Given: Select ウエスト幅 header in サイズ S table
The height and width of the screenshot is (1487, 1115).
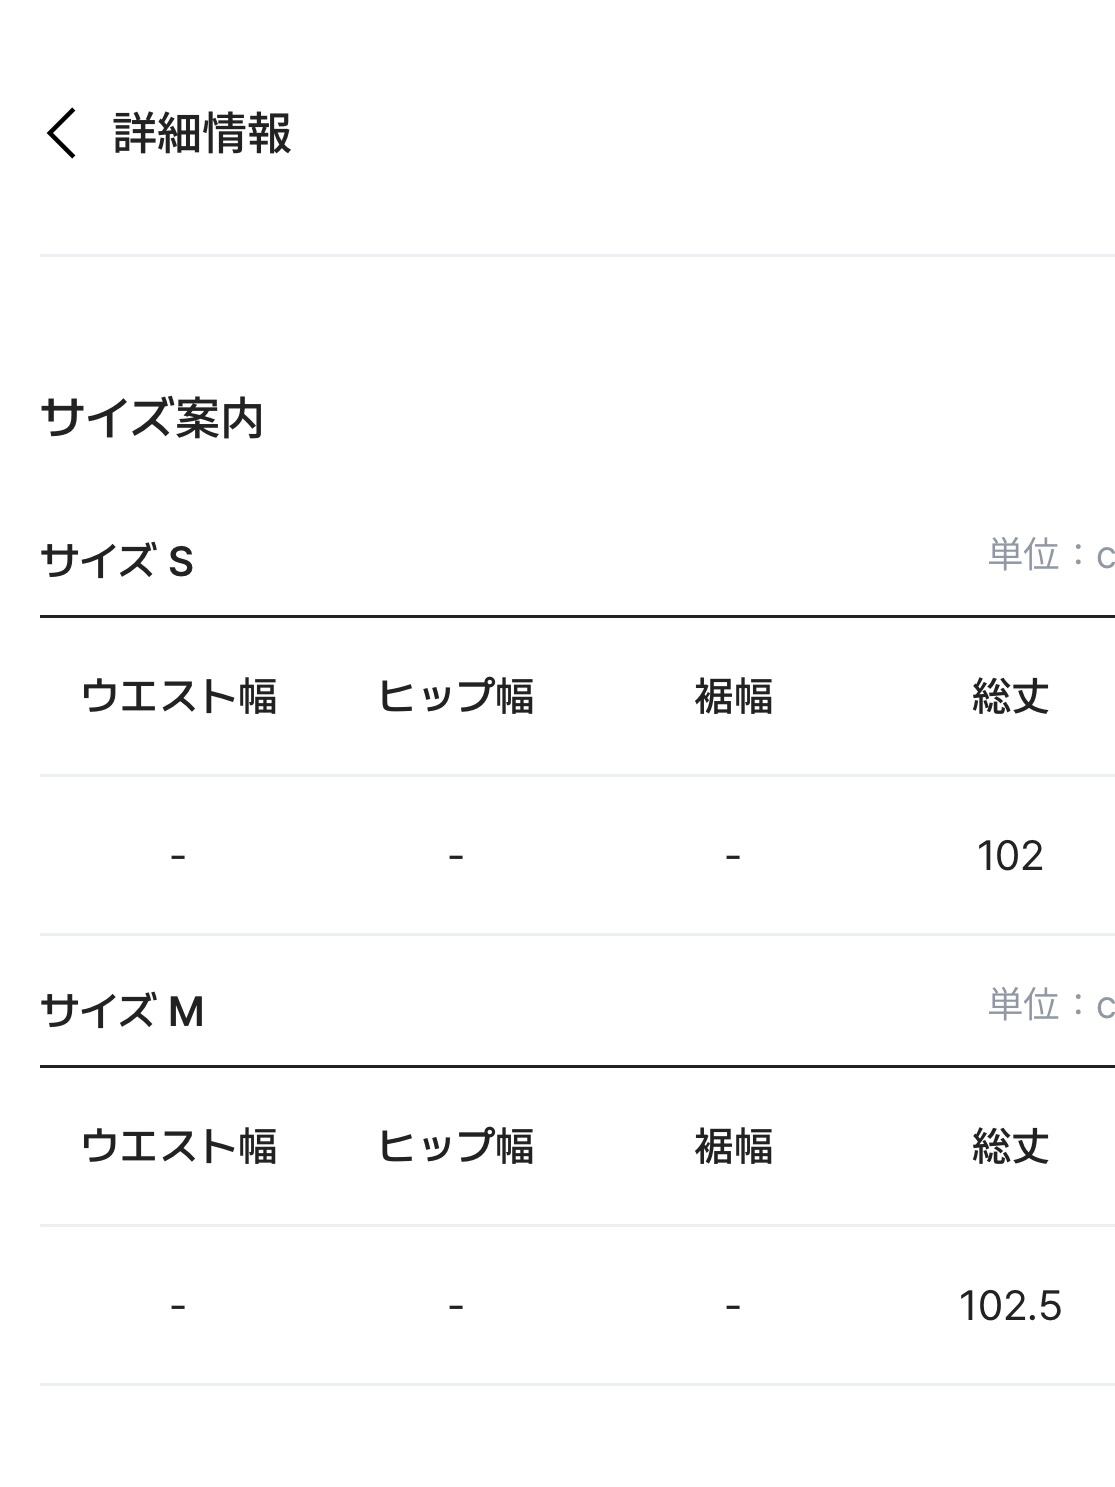Looking at the screenshot, I should (179, 696).
